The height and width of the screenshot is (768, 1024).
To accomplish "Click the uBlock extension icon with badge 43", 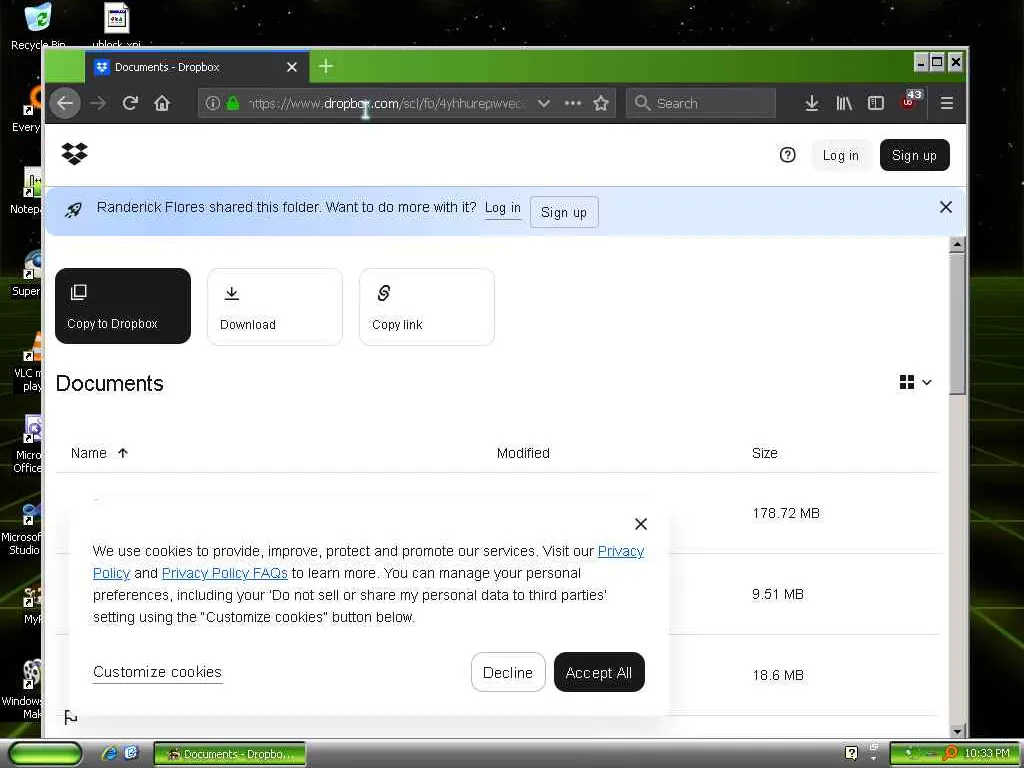I will 911,100.
